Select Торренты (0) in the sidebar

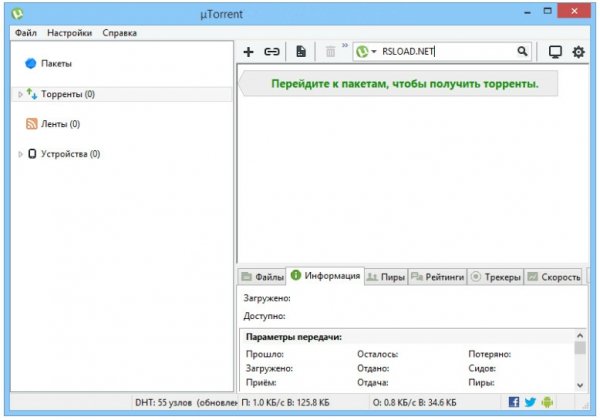pos(122,94)
